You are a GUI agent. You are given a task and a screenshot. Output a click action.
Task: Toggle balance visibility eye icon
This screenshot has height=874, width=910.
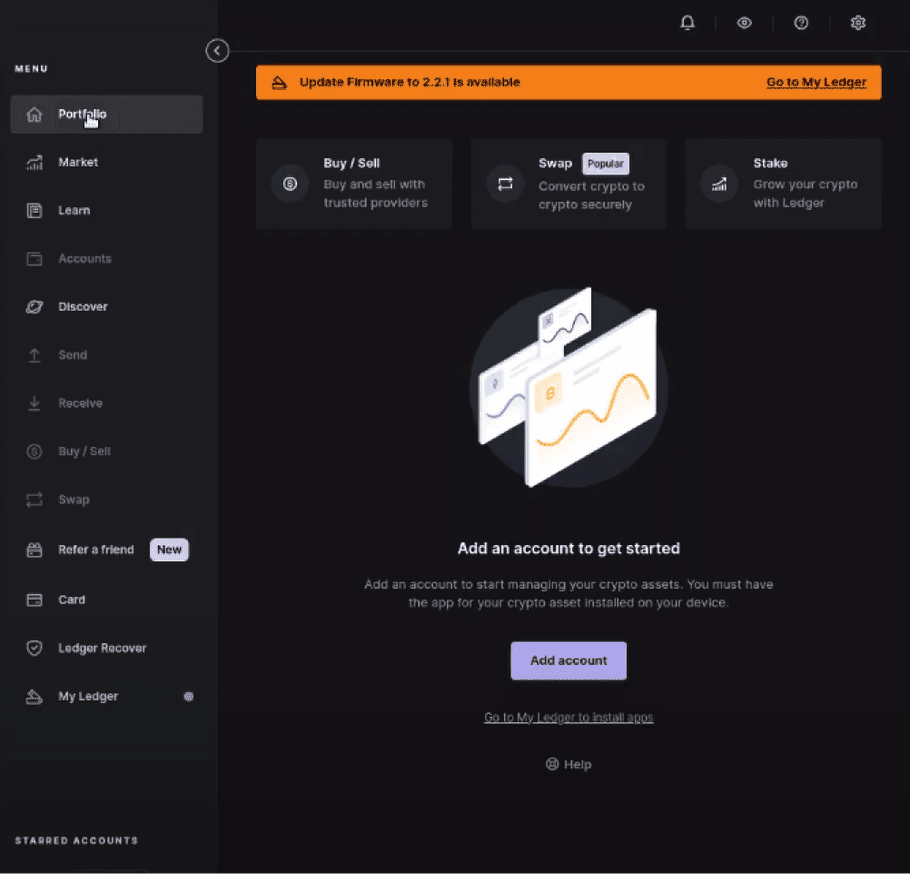point(744,23)
